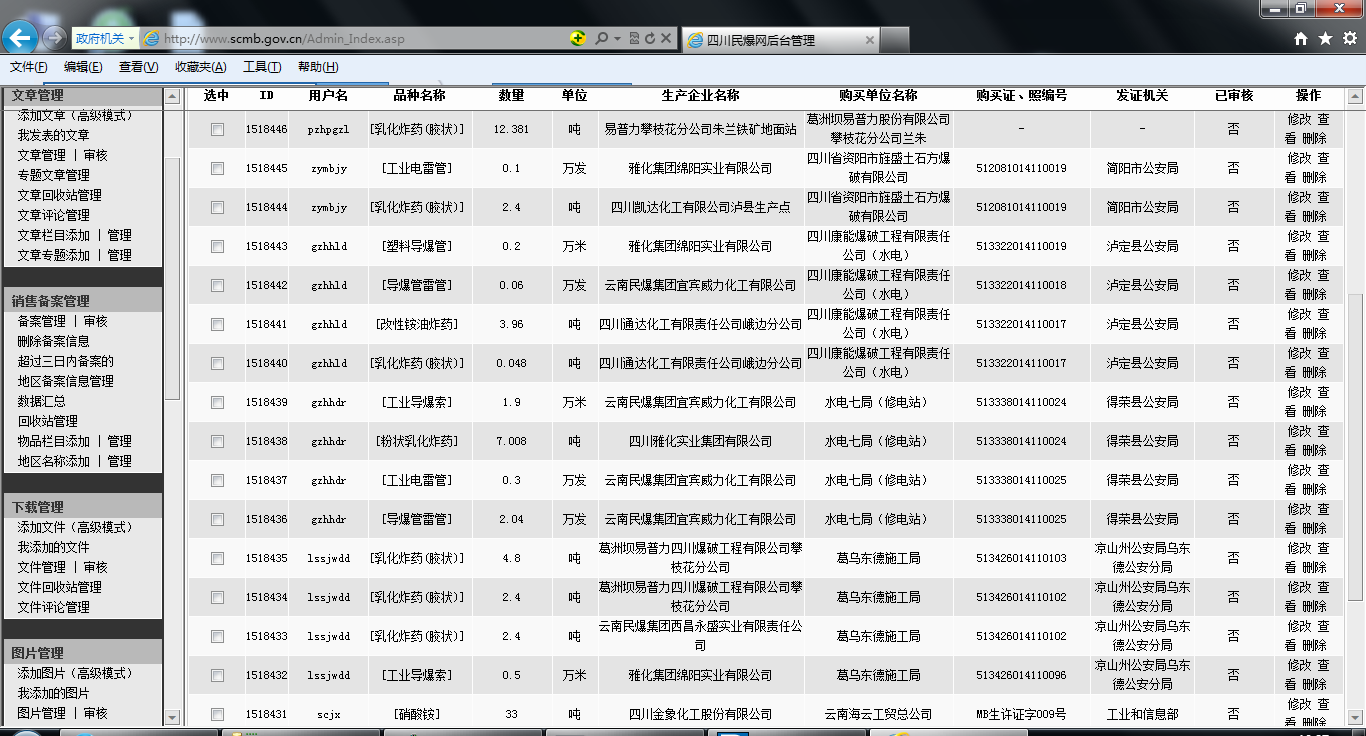Screen dimensions: 1366x736
Task: Tick the checkbox for record 1518445
Action: (x=217, y=169)
